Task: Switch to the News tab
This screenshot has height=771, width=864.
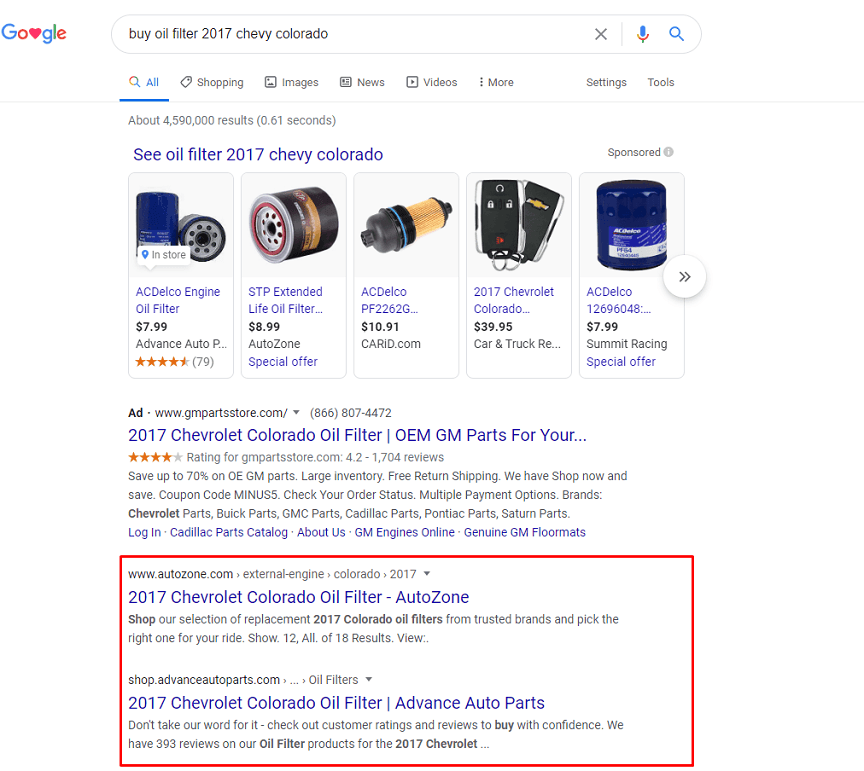Action: (x=362, y=82)
